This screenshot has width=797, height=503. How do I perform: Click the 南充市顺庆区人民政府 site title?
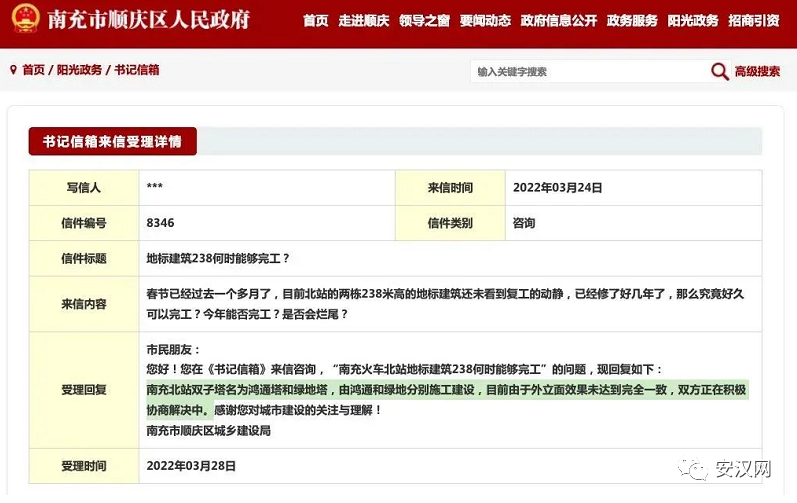click(148, 19)
